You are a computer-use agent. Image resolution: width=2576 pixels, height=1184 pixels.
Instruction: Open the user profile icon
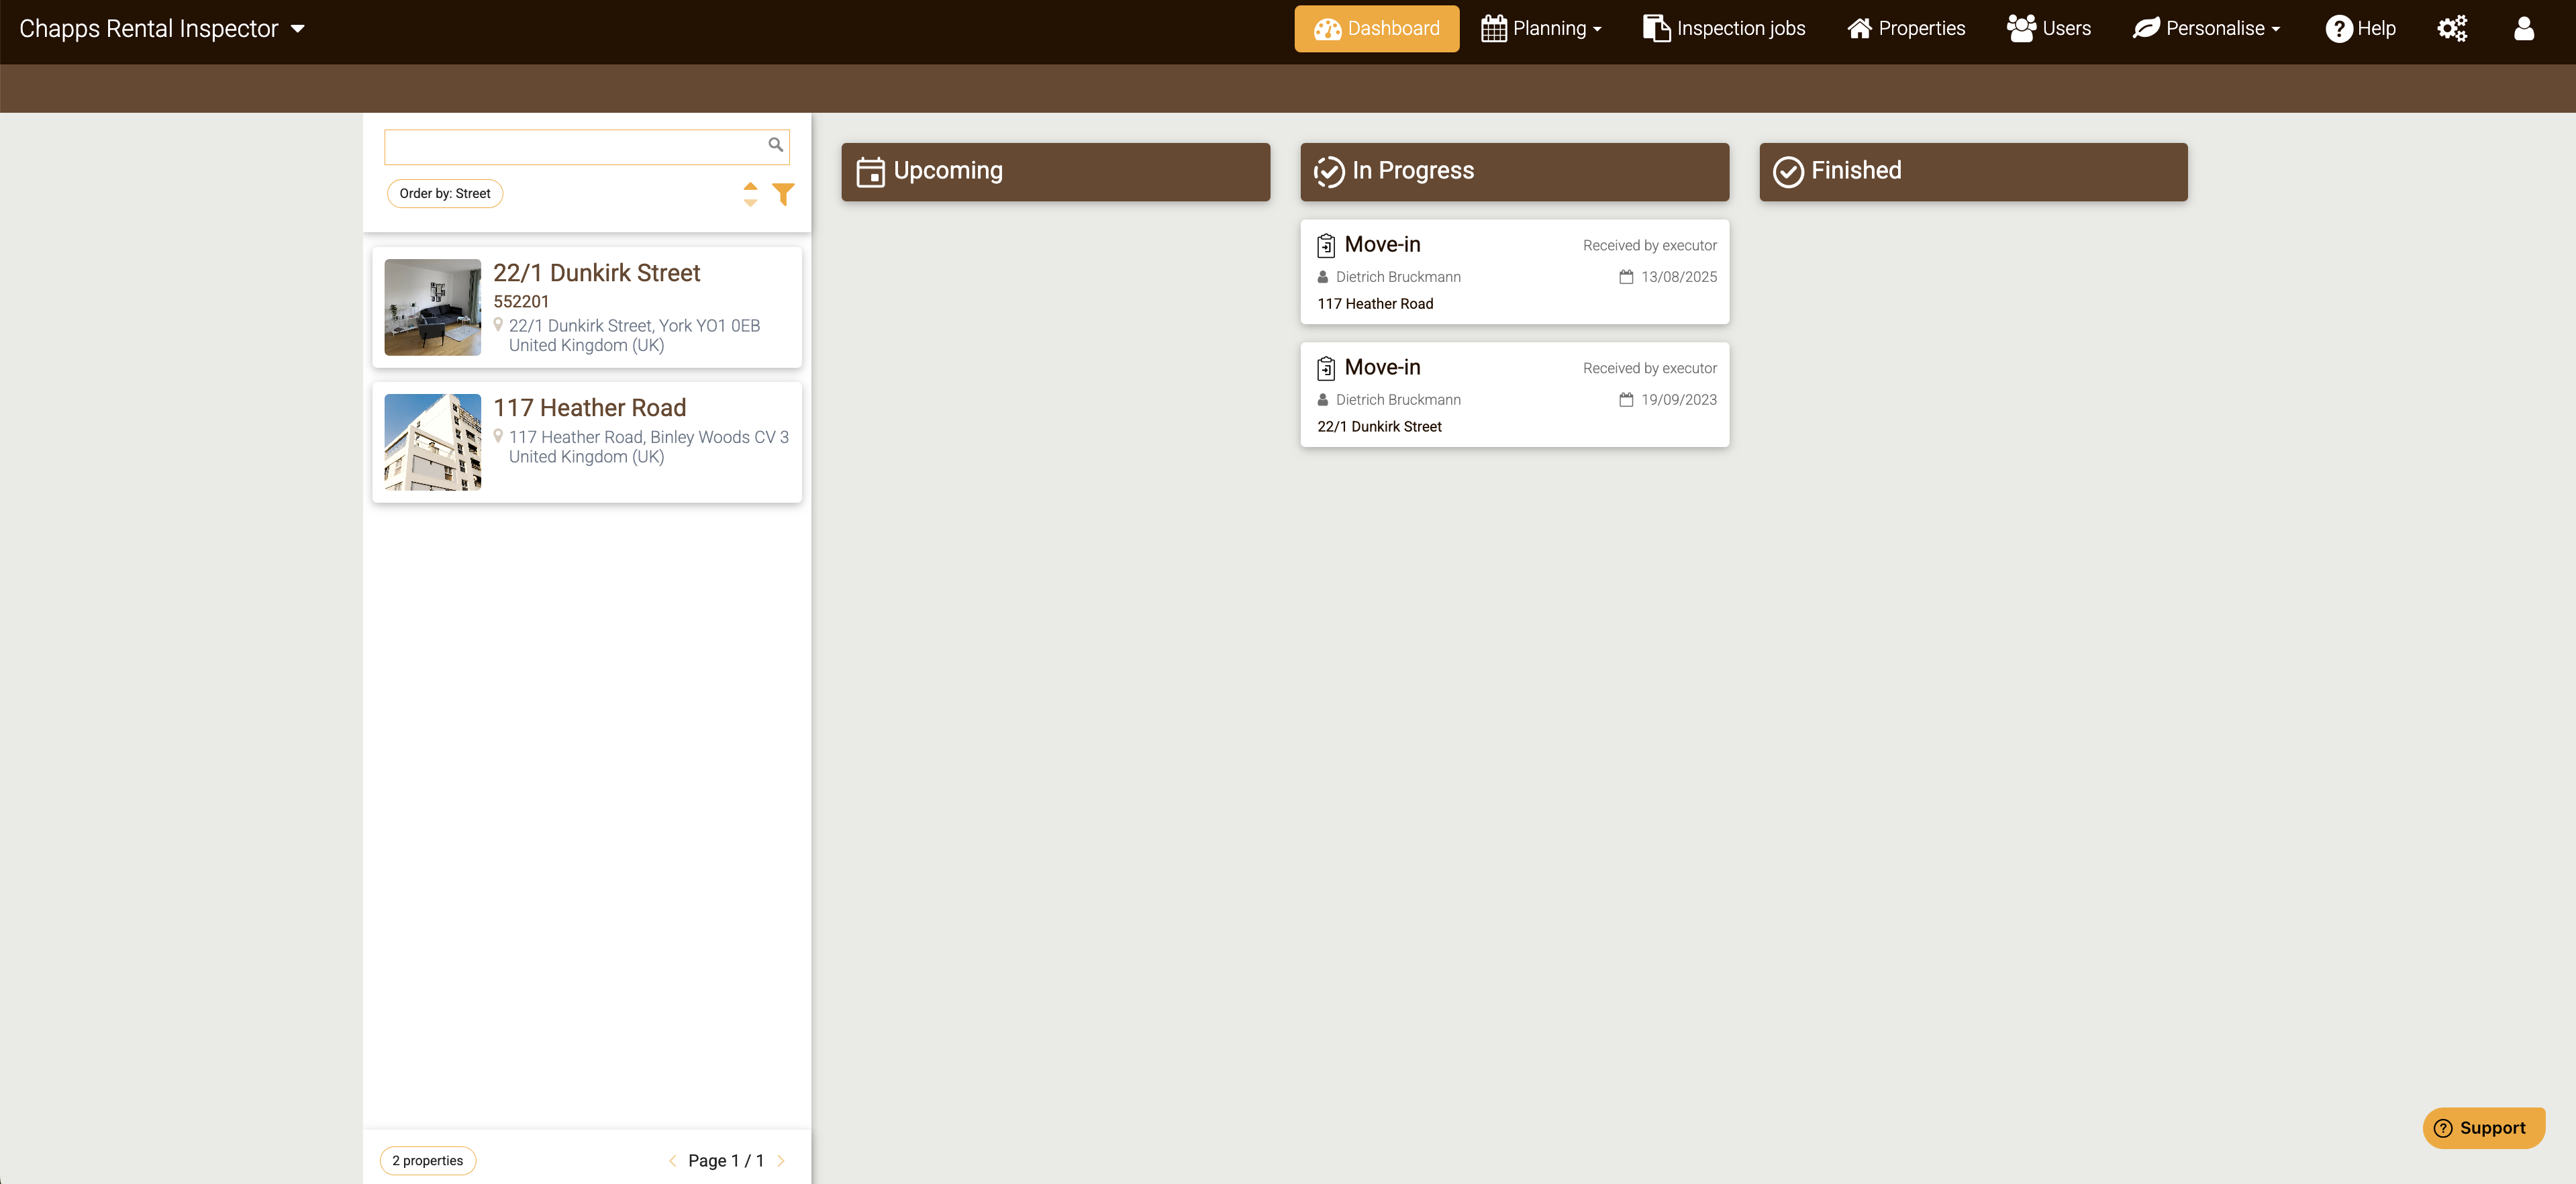pos(2524,28)
